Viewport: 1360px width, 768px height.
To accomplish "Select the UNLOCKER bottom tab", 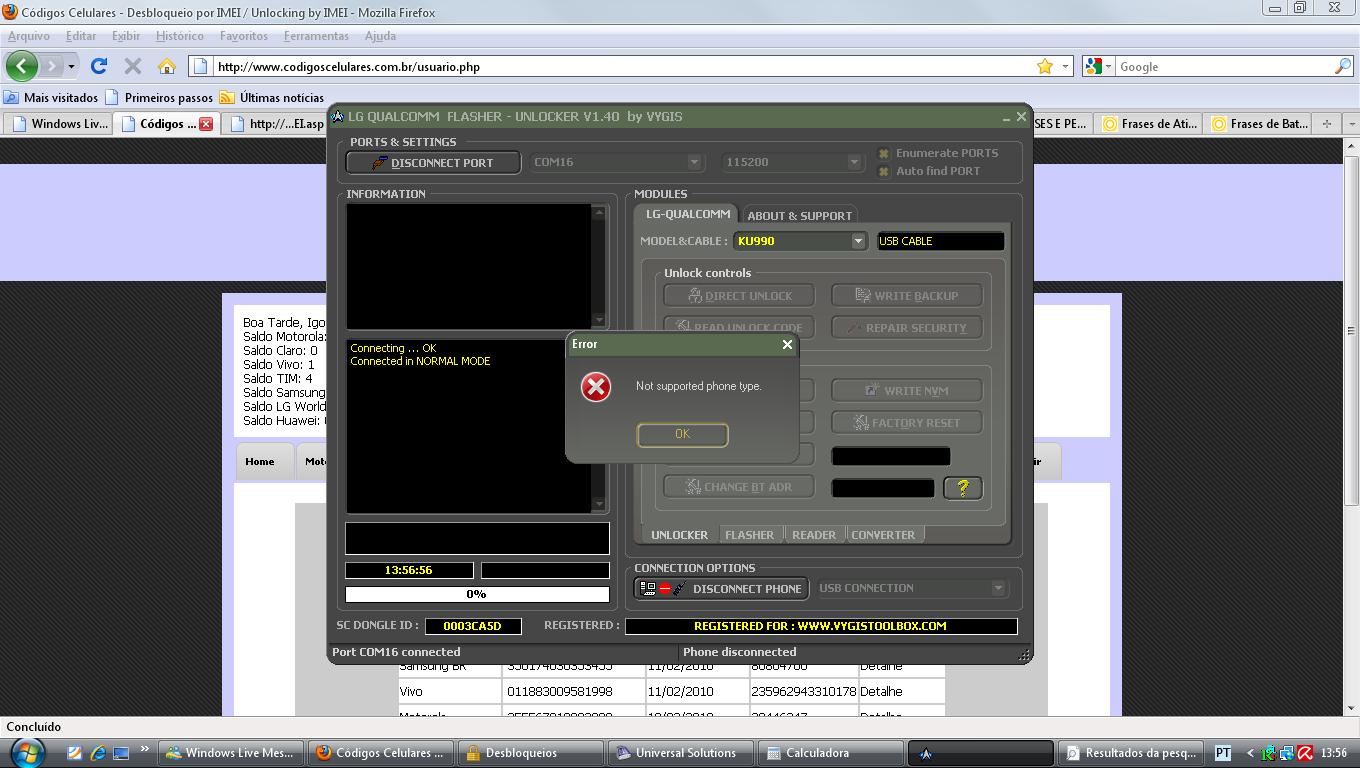I will (x=679, y=535).
